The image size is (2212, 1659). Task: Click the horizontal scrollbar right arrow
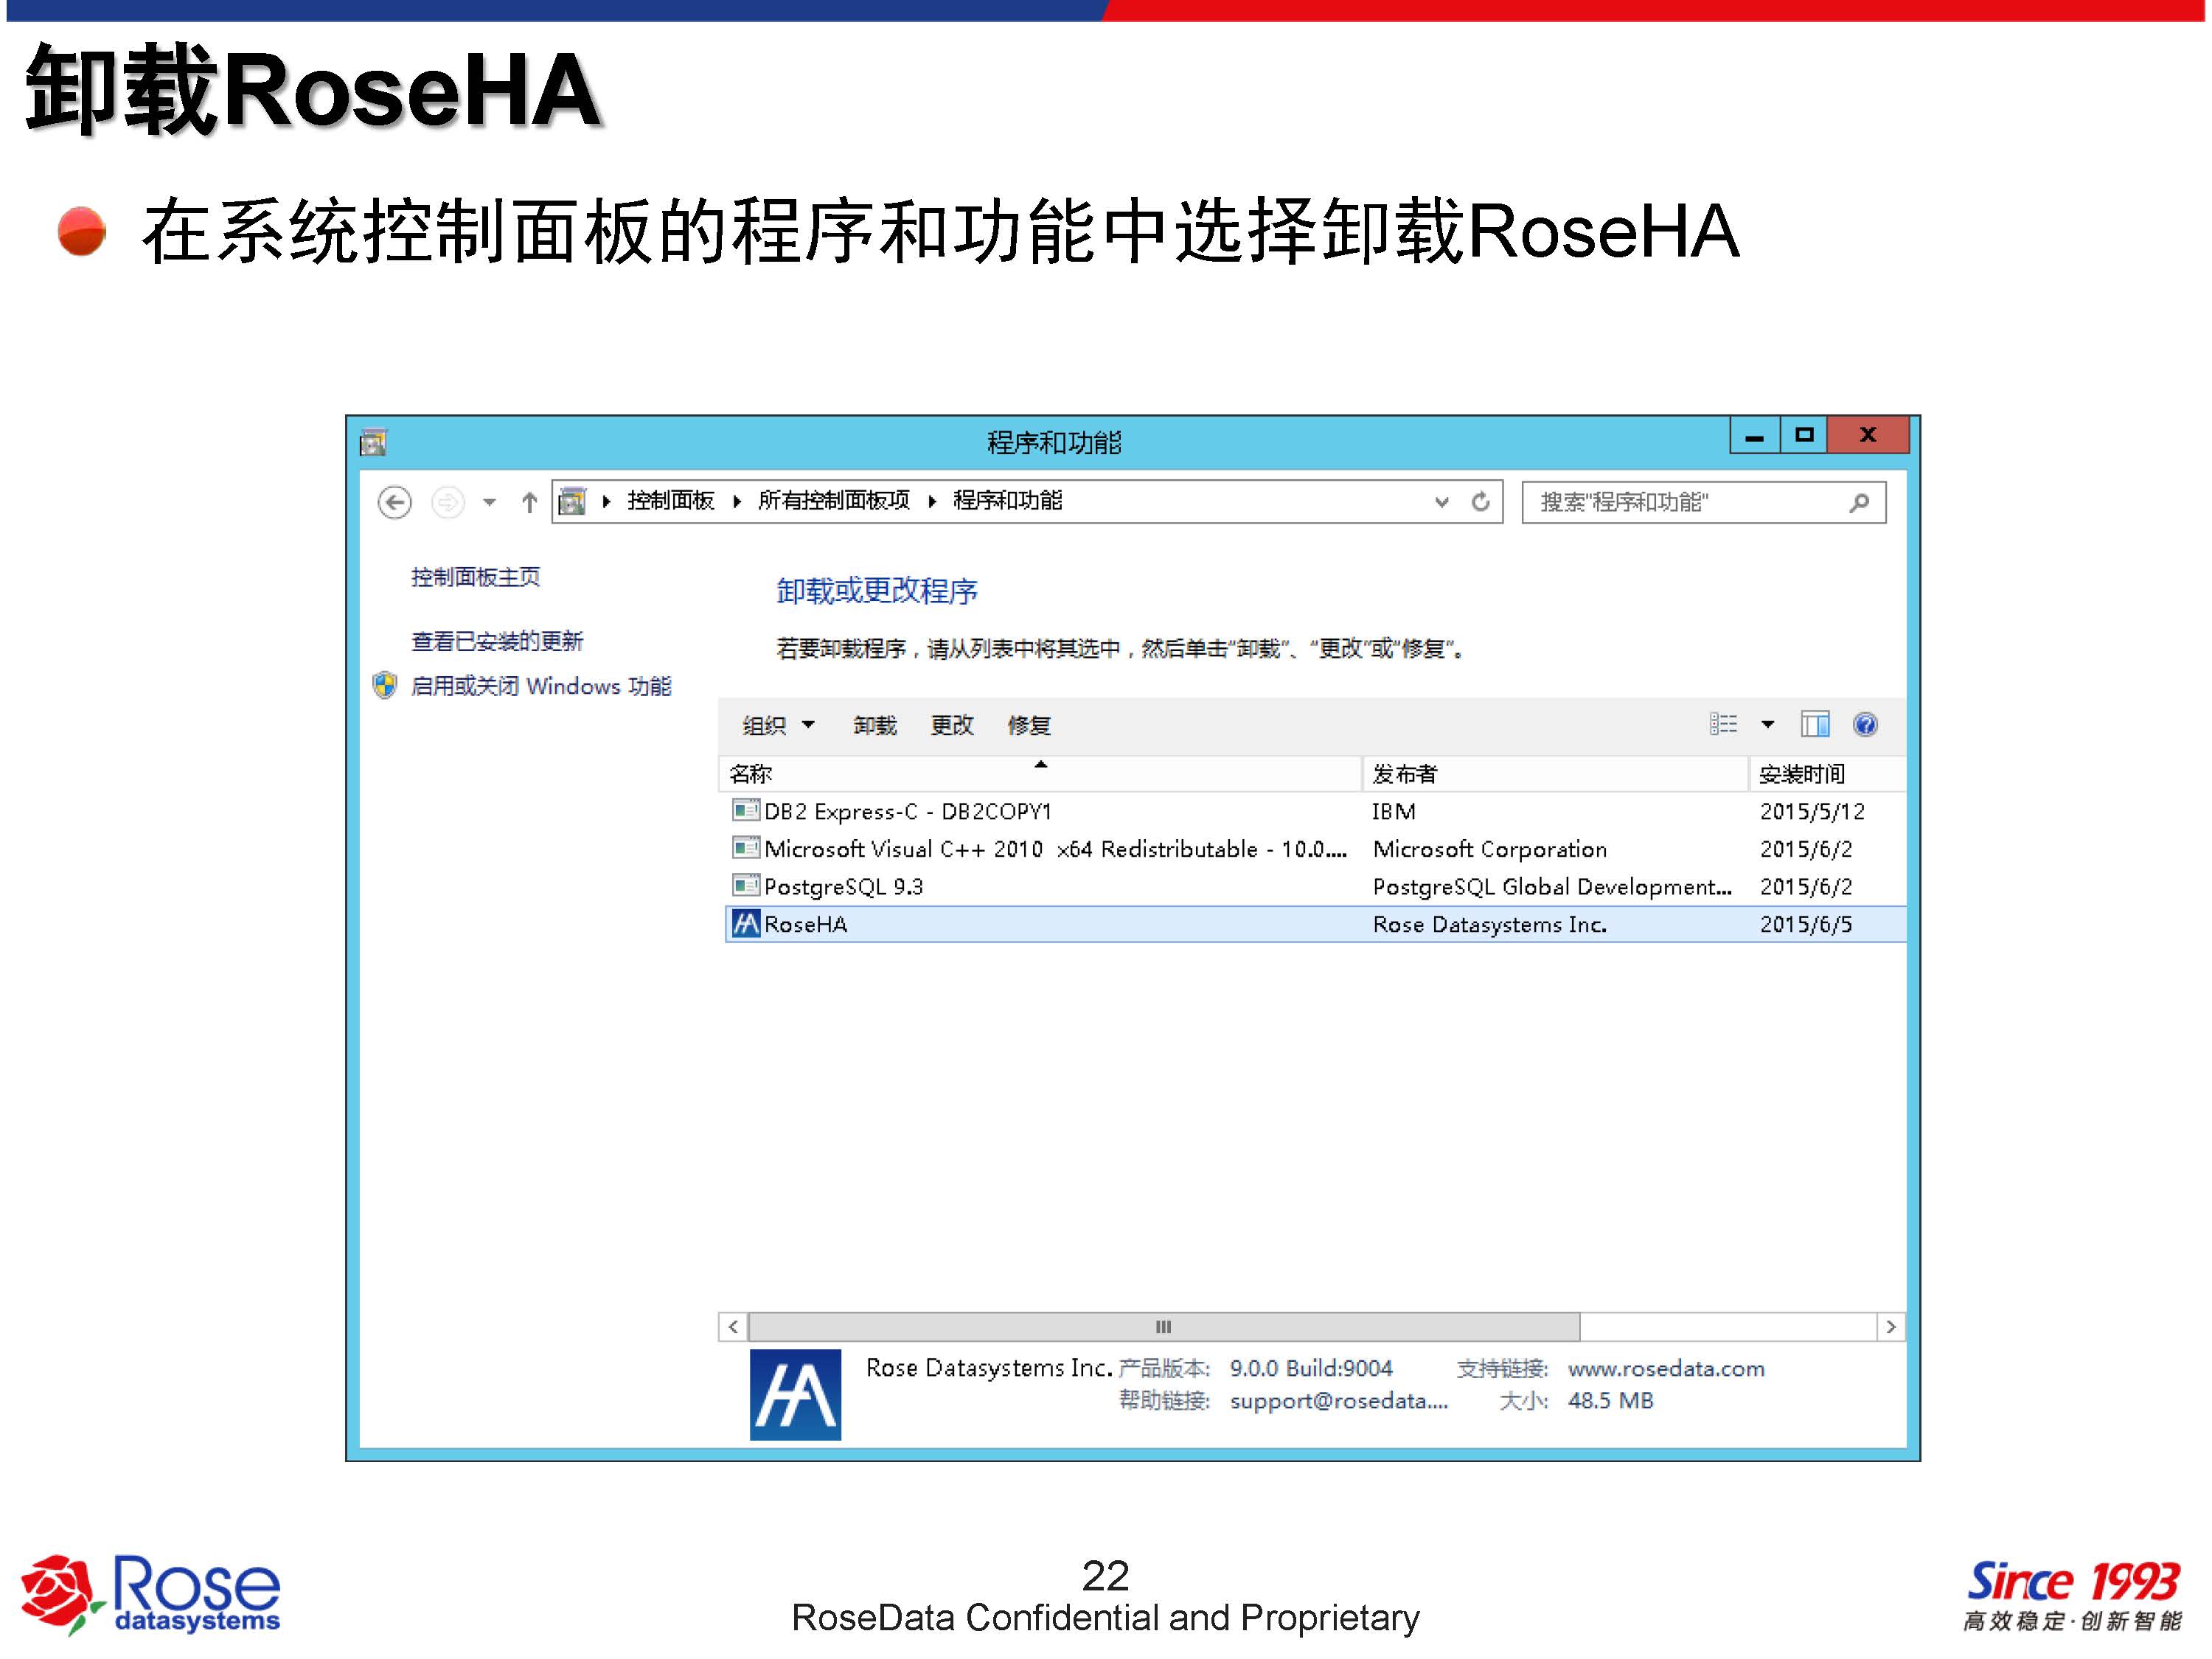point(1890,1327)
